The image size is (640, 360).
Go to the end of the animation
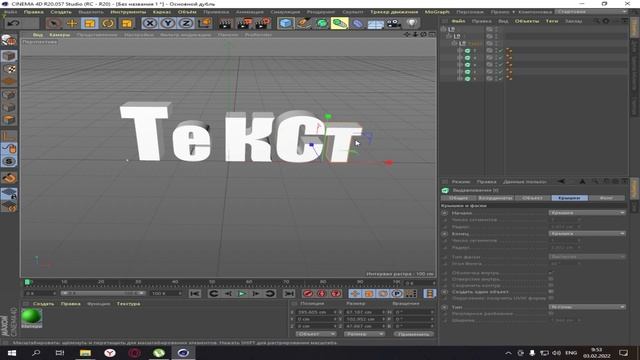289,293
